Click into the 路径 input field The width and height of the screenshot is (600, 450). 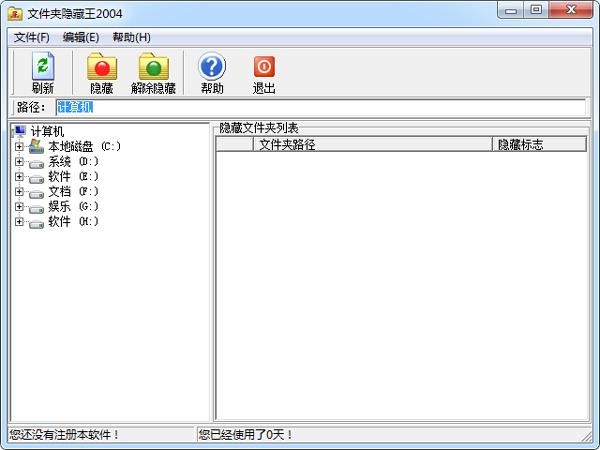click(x=320, y=107)
